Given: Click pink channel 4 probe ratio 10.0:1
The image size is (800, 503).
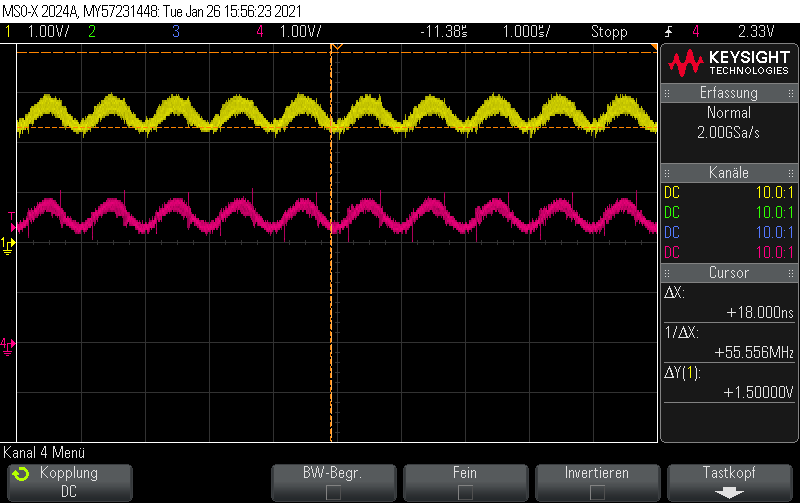Looking at the screenshot, I should (774, 253).
